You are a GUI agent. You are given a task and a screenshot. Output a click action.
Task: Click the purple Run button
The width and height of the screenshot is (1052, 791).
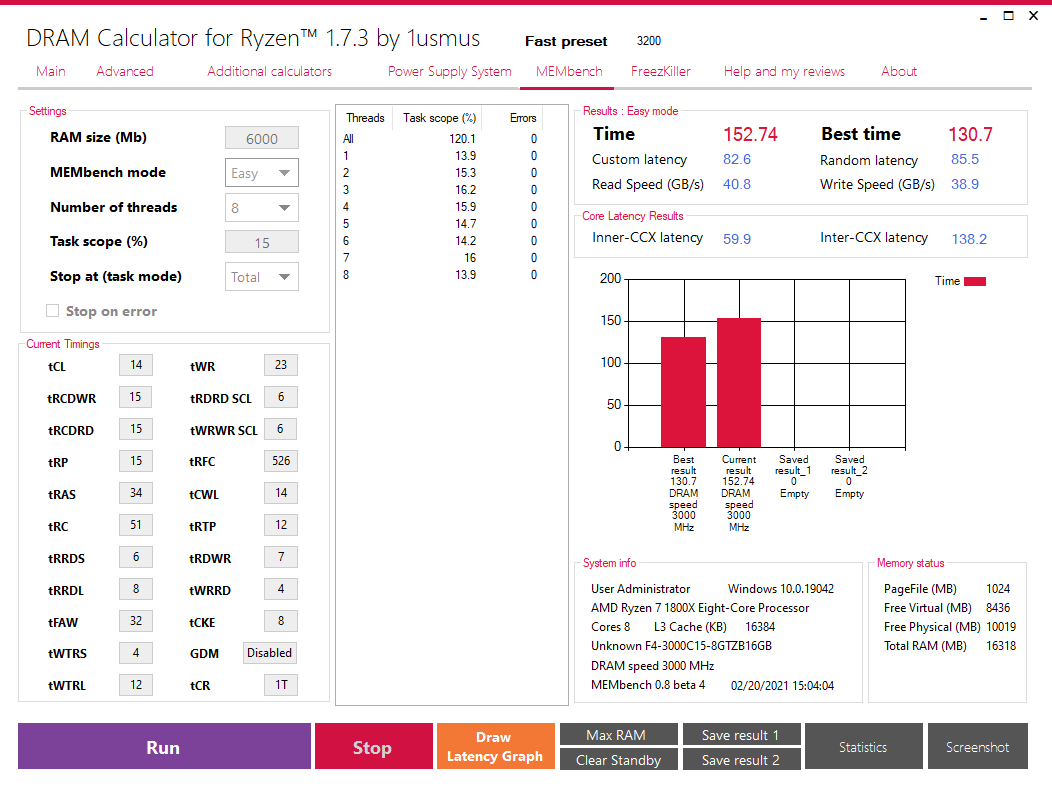164,747
